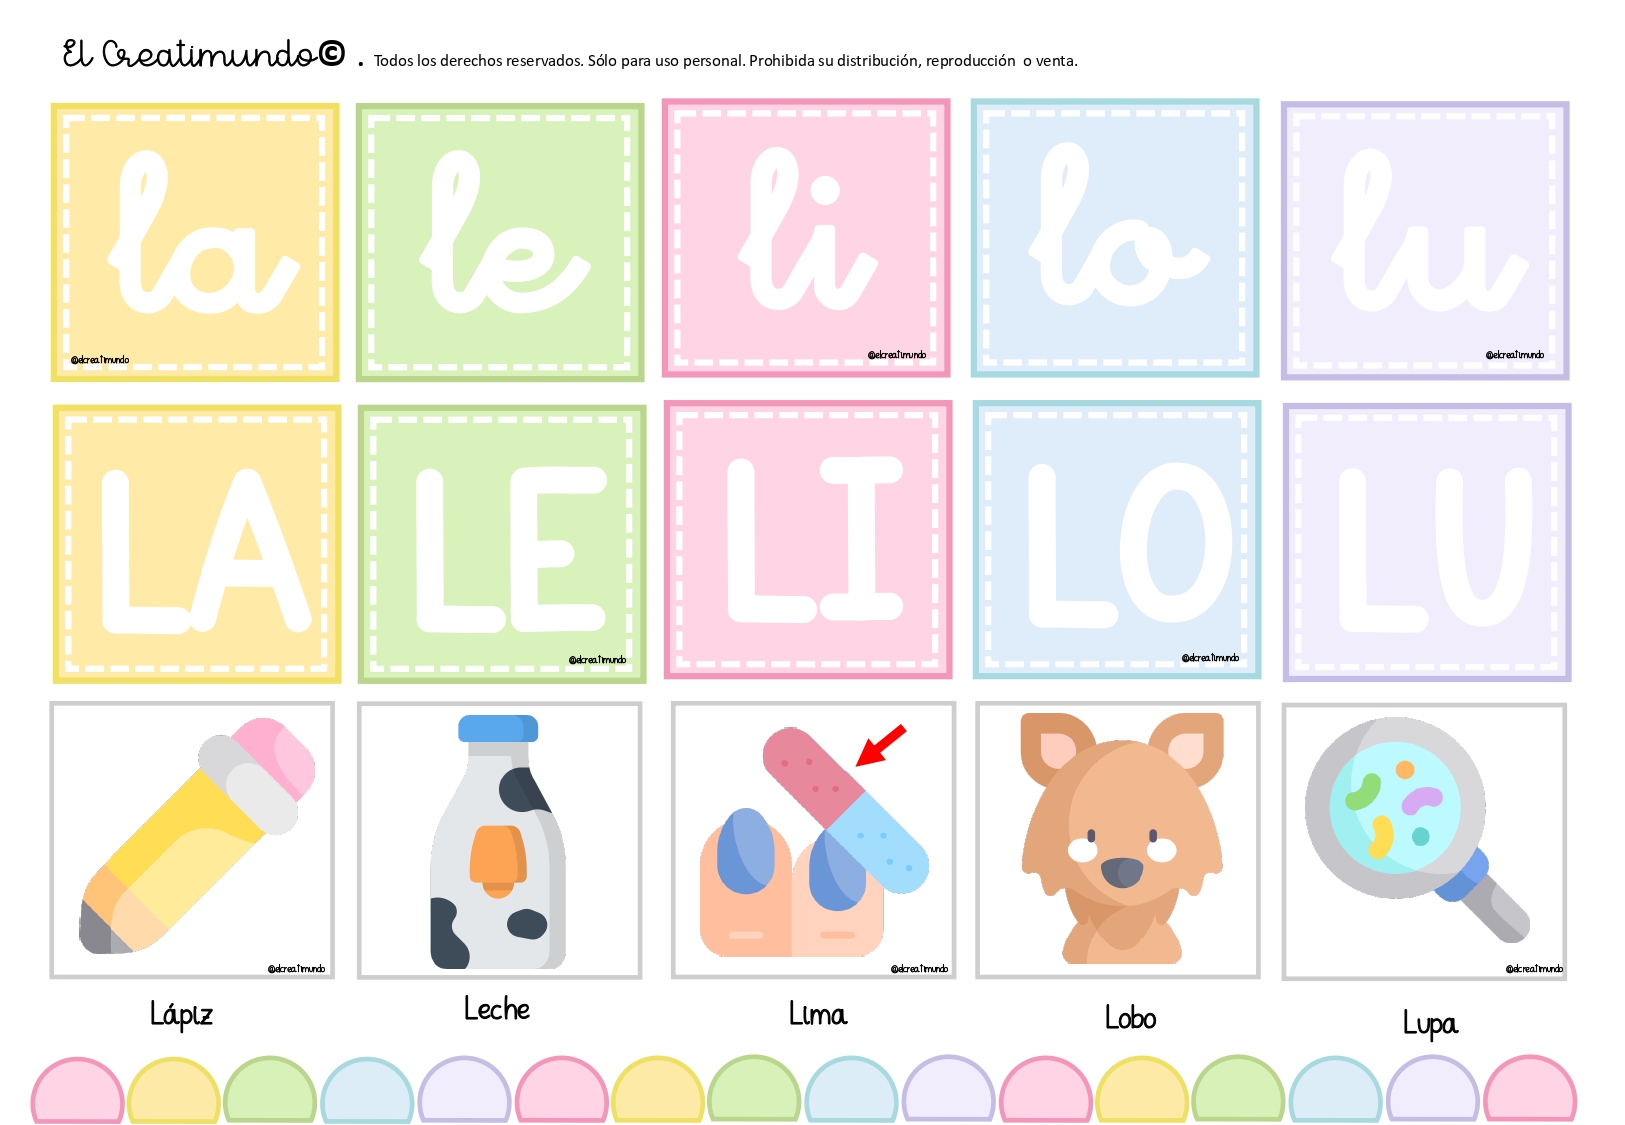Click the red arrow on the Lima card
1625x1125 pixels.
(x=881, y=746)
